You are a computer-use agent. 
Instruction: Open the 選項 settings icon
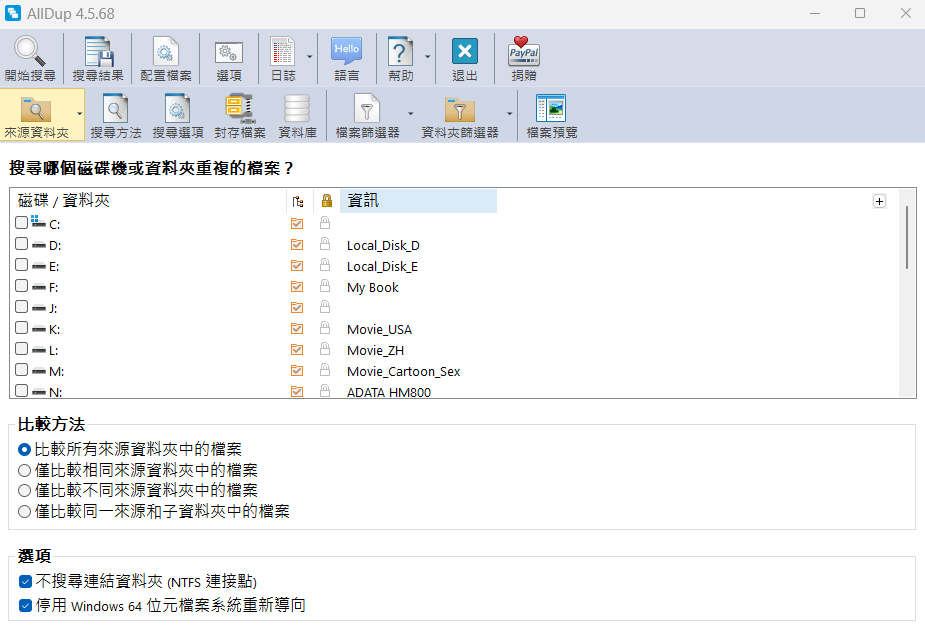point(229,53)
